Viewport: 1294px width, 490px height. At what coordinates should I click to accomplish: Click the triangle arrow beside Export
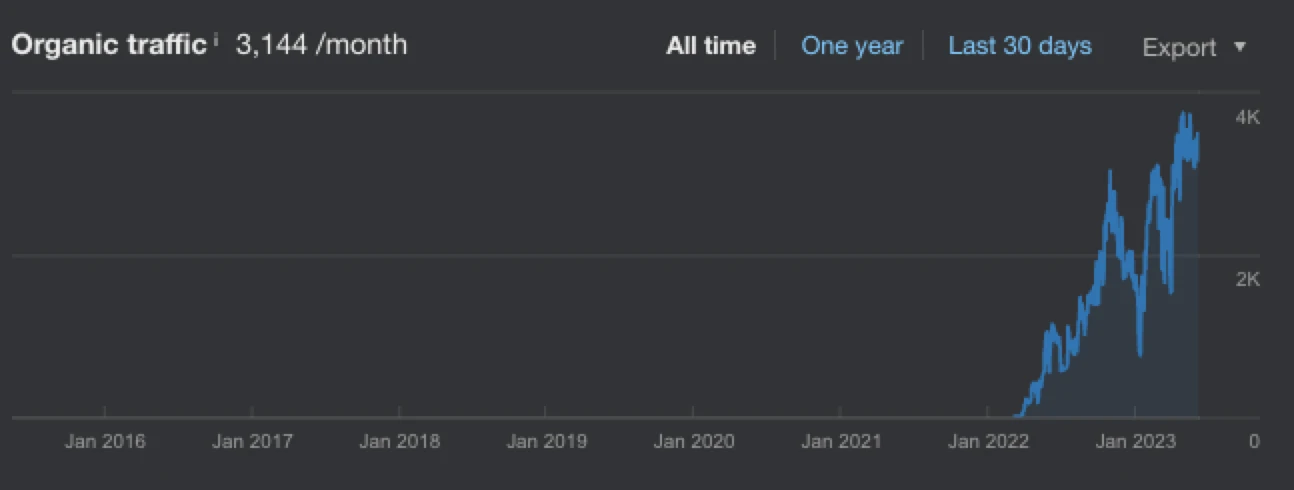click(x=1240, y=47)
